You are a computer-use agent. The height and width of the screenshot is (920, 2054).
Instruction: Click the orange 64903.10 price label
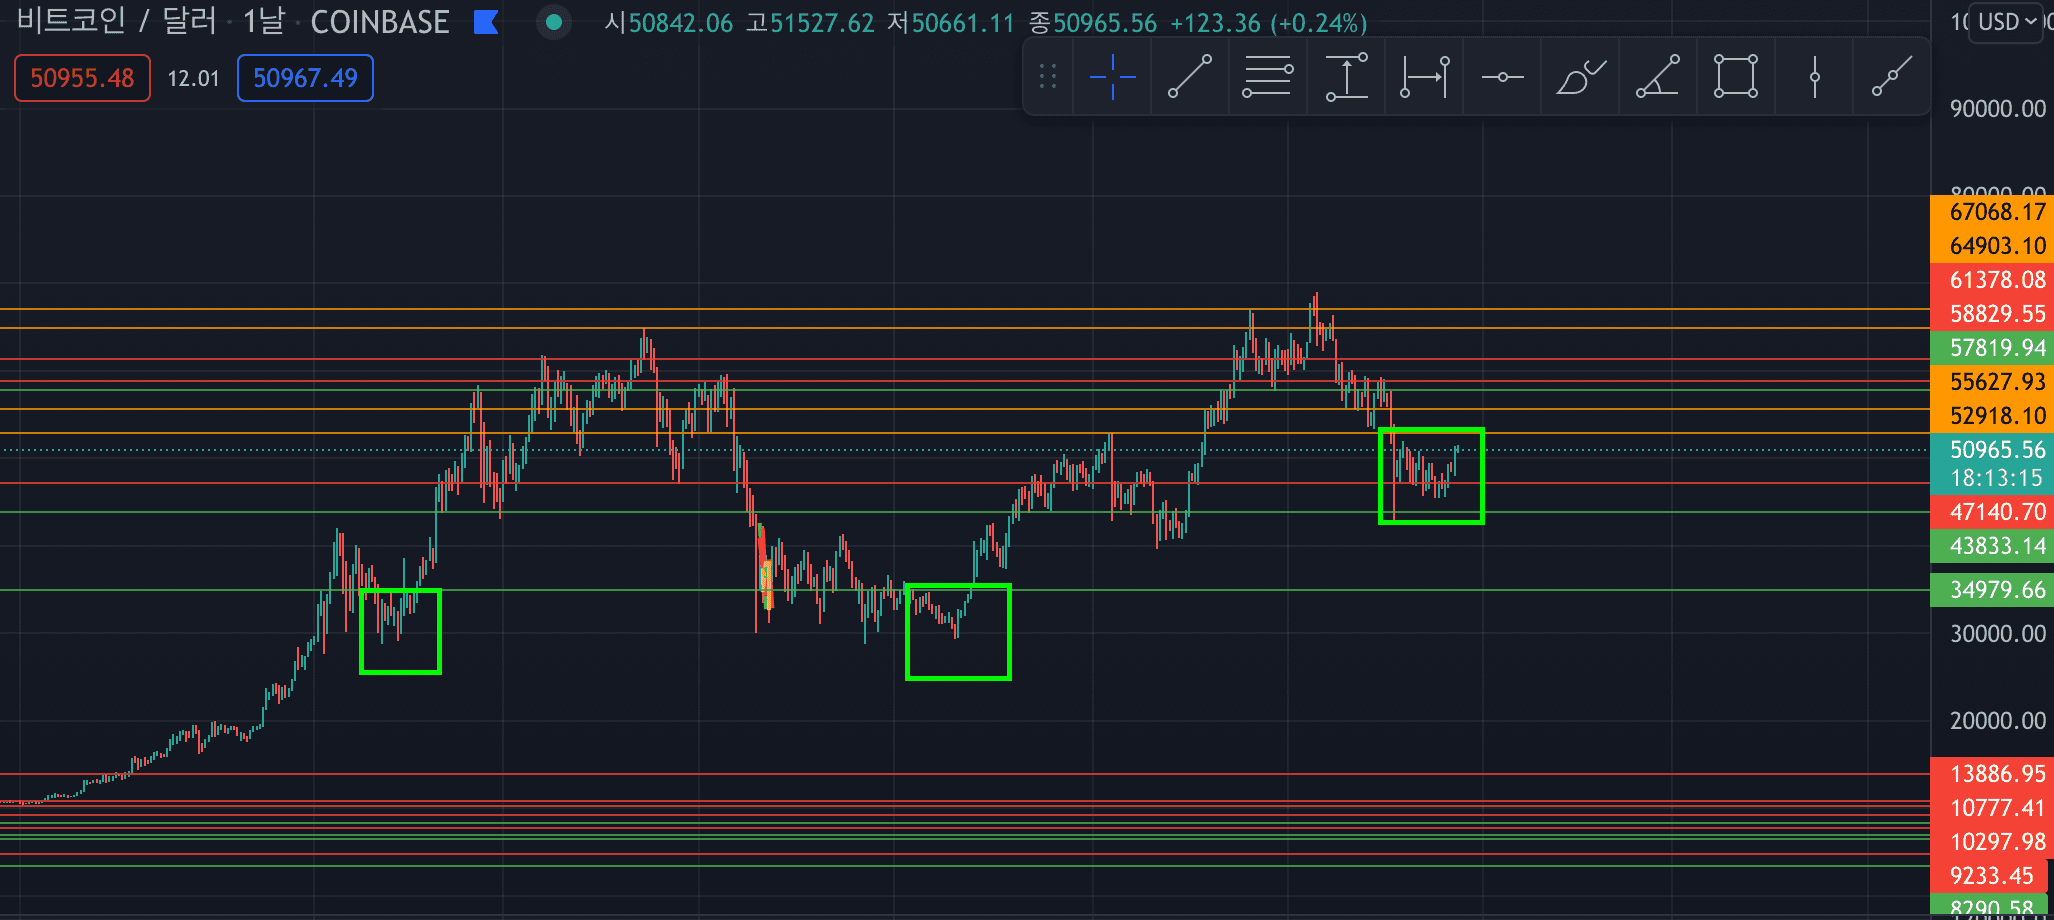click(x=1992, y=246)
